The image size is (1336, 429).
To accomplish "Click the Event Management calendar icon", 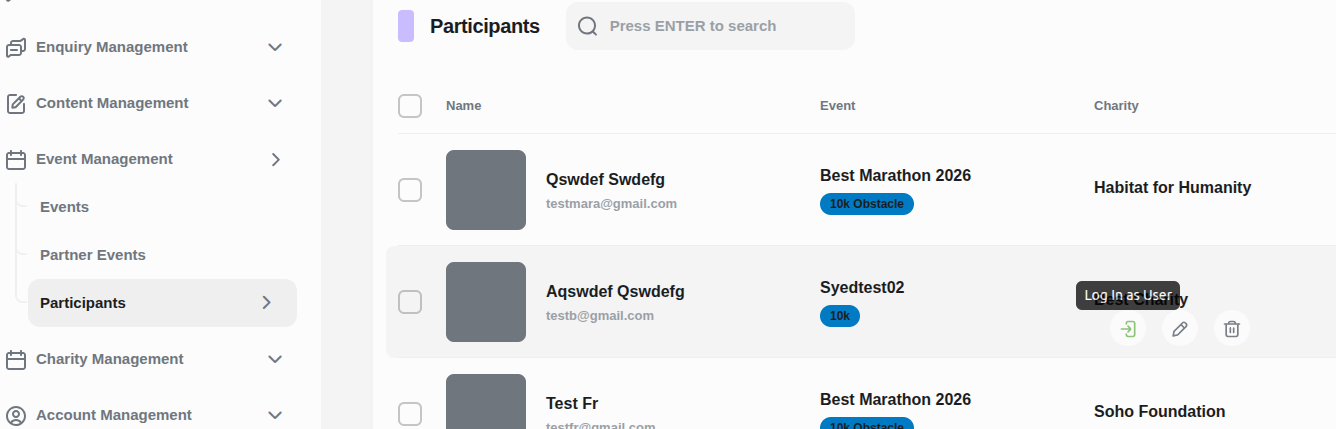I will (16, 159).
